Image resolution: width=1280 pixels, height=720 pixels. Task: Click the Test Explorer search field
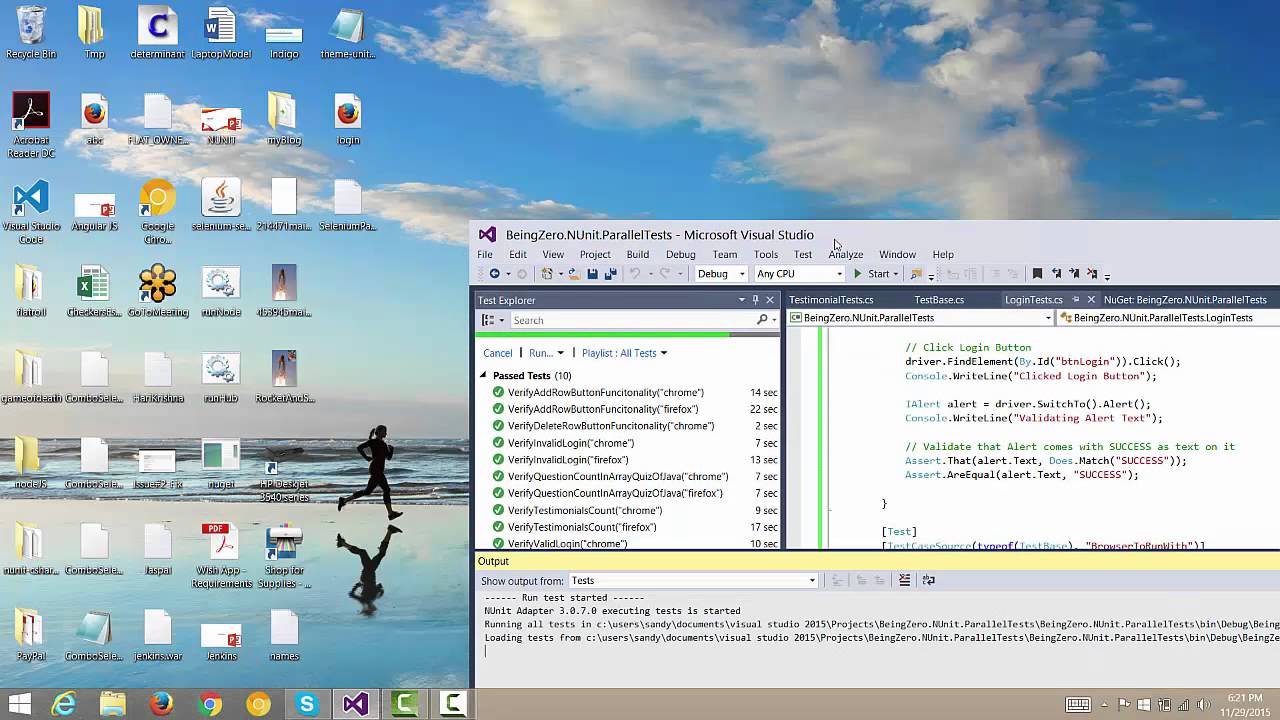tap(633, 320)
